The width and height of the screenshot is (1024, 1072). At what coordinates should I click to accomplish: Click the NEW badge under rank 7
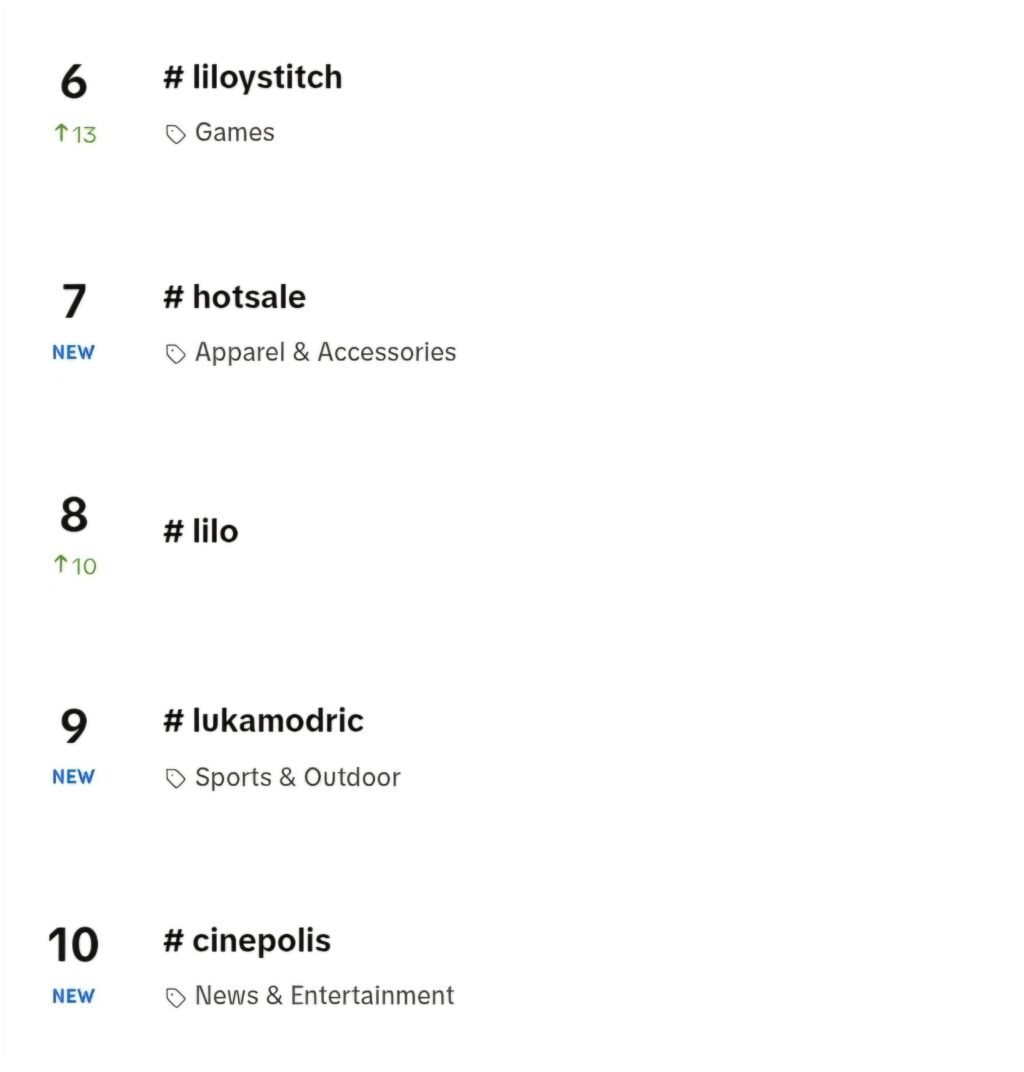(x=73, y=352)
